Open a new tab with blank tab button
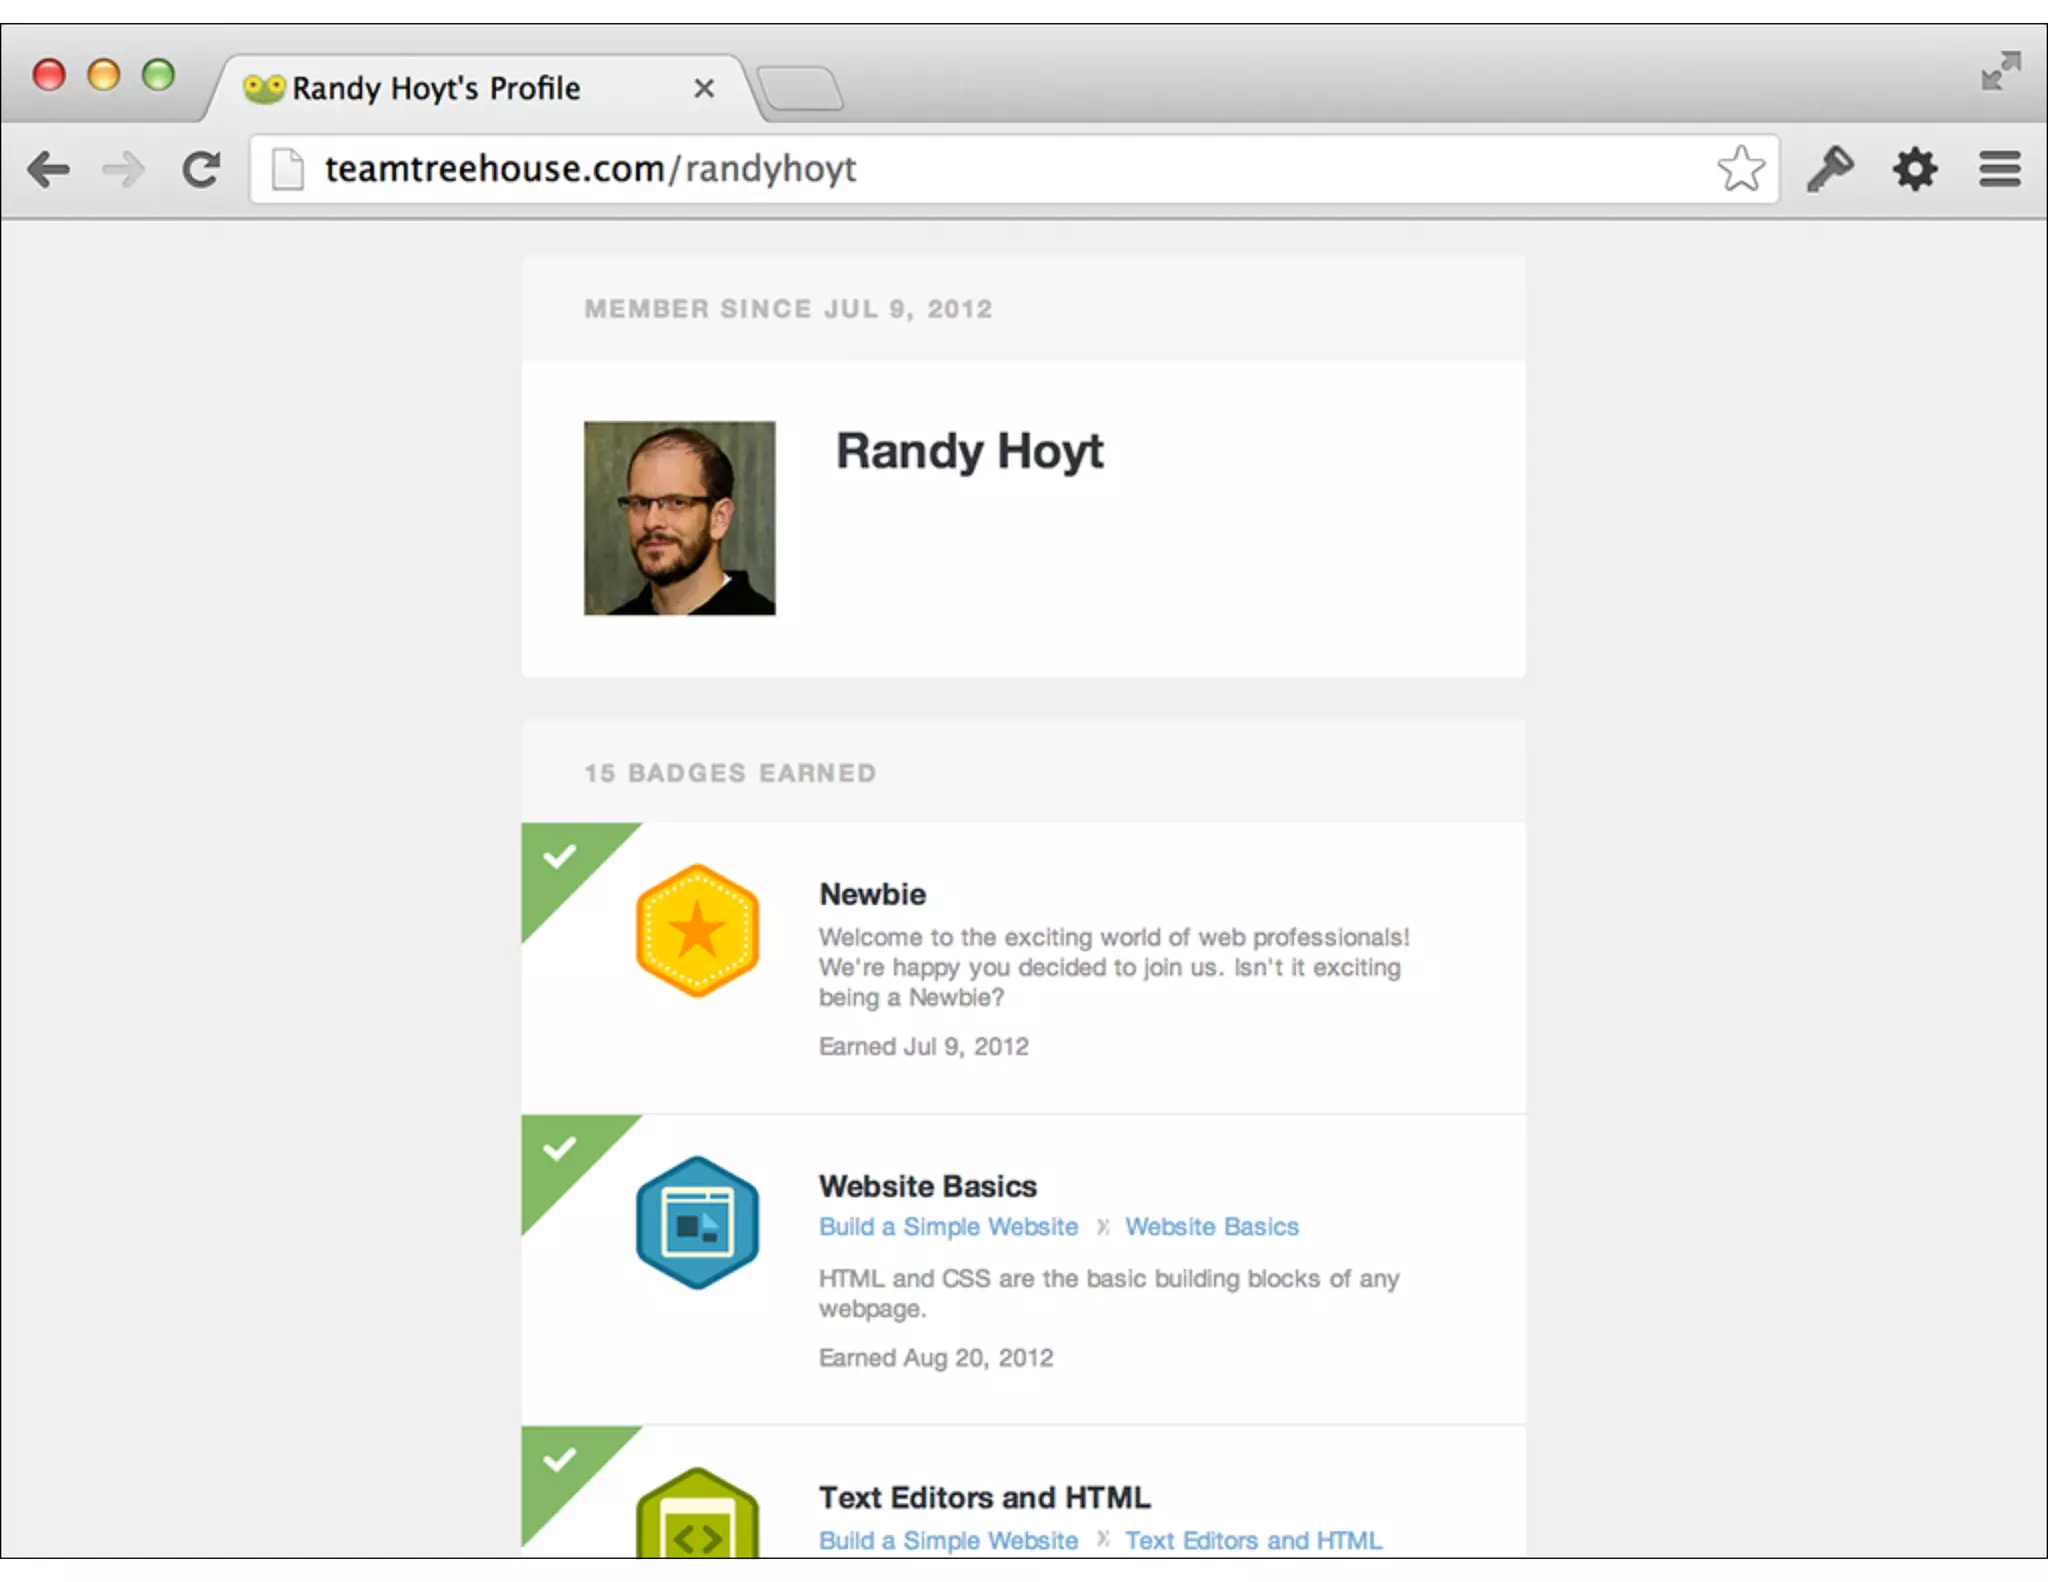 [800, 89]
